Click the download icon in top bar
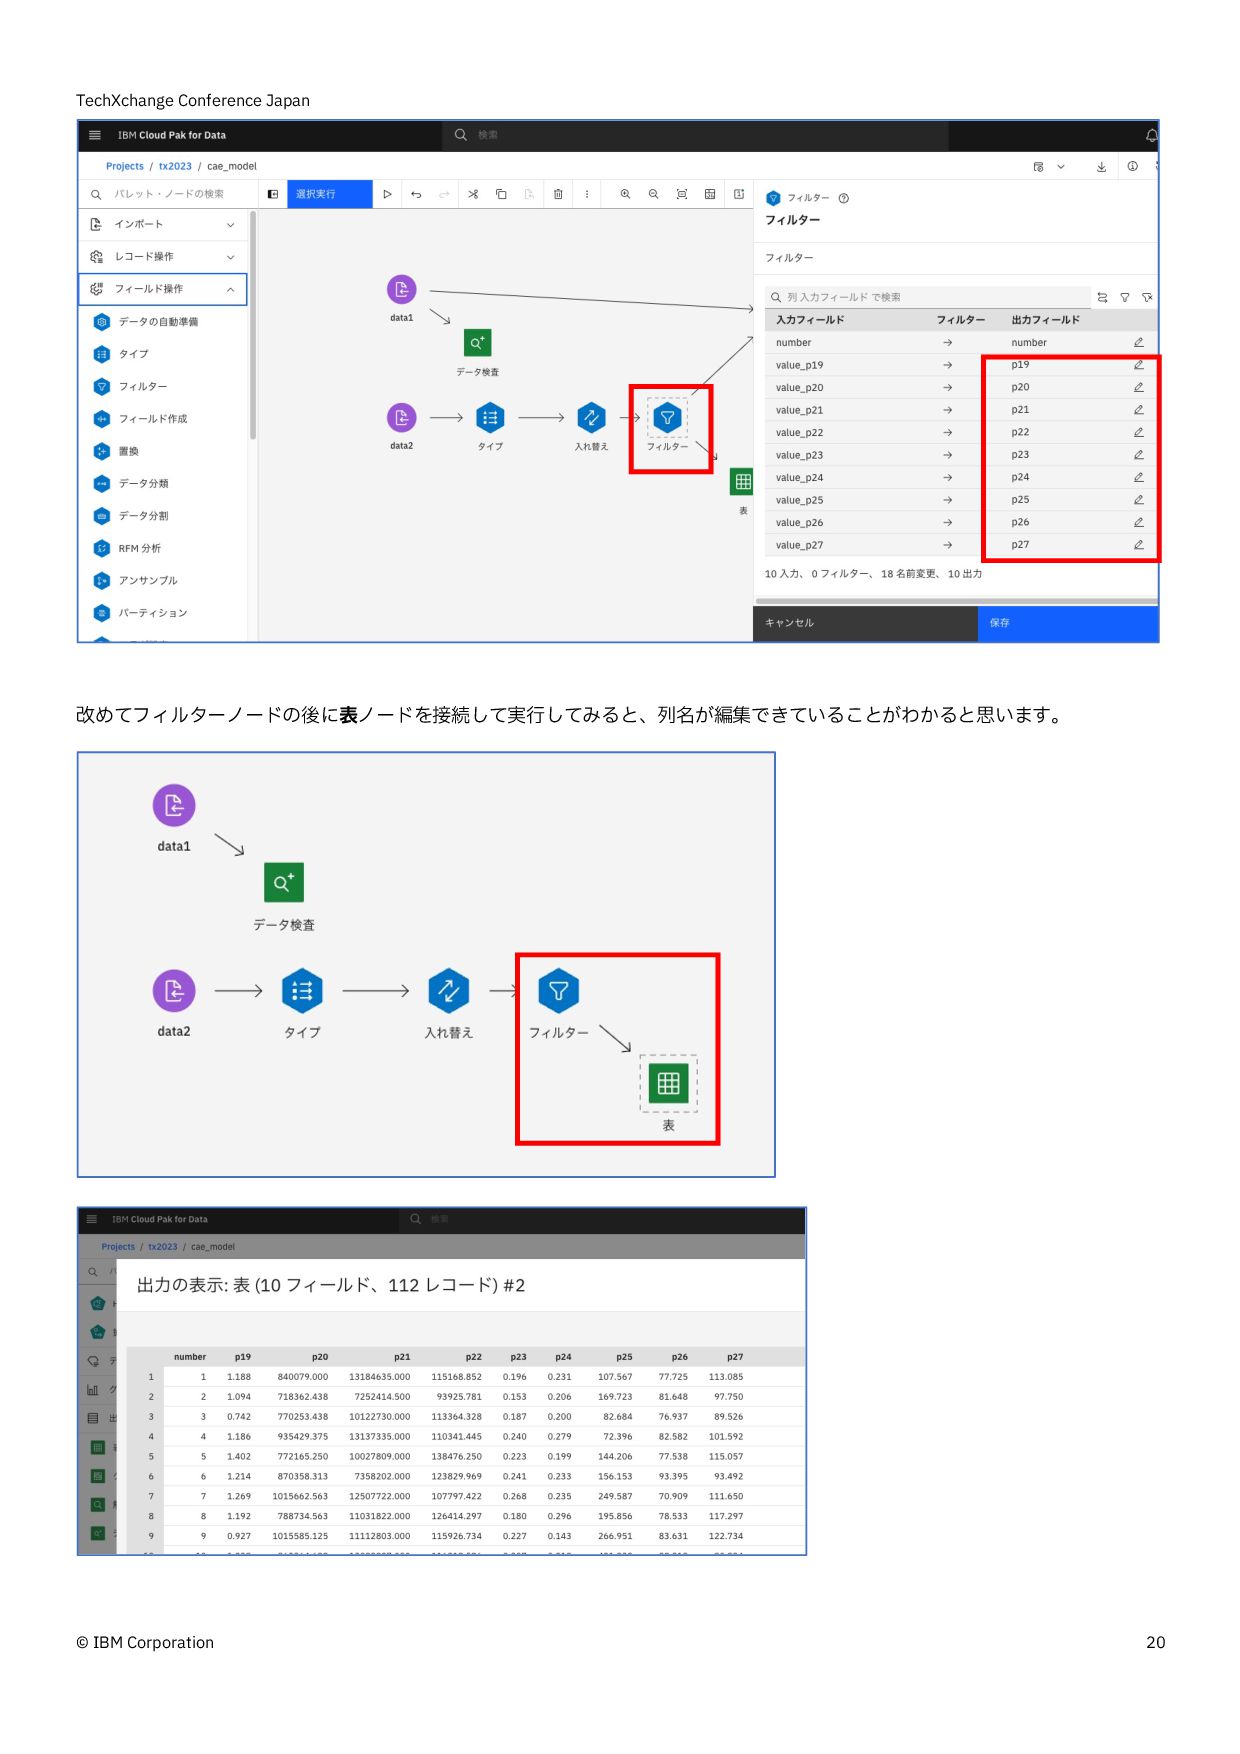This screenshot has height=1754, width=1240. [1101, 167]
